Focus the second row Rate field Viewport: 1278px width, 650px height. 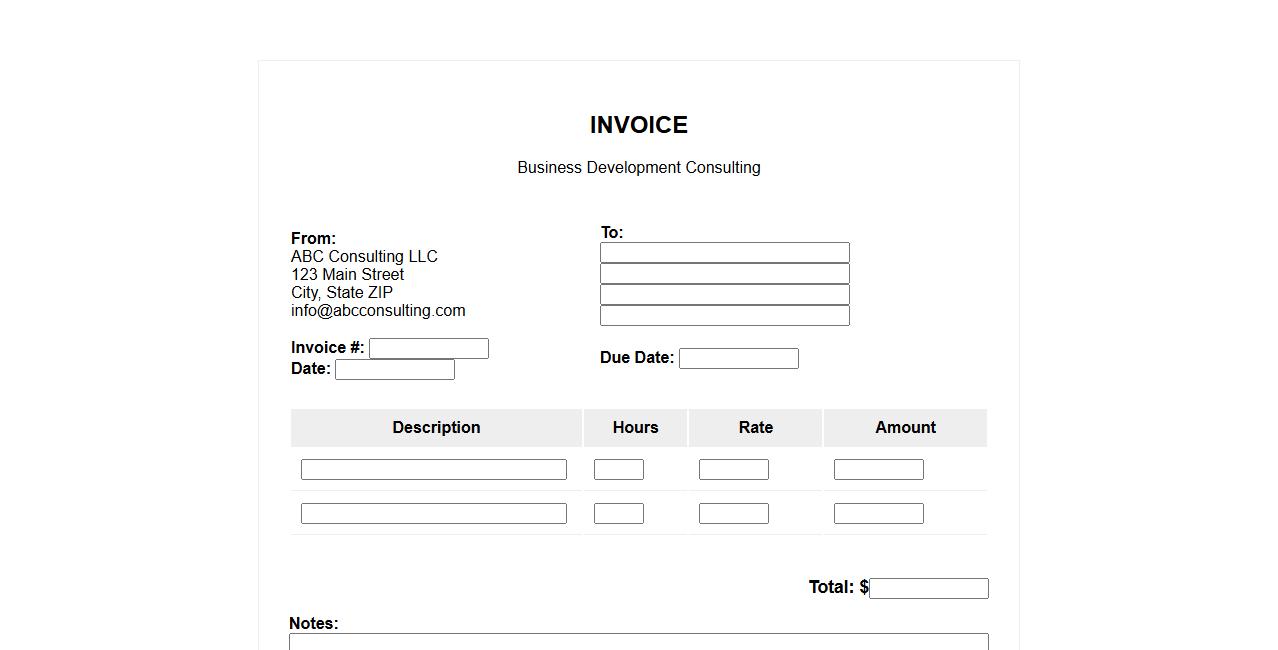click(x=733, y=514)
